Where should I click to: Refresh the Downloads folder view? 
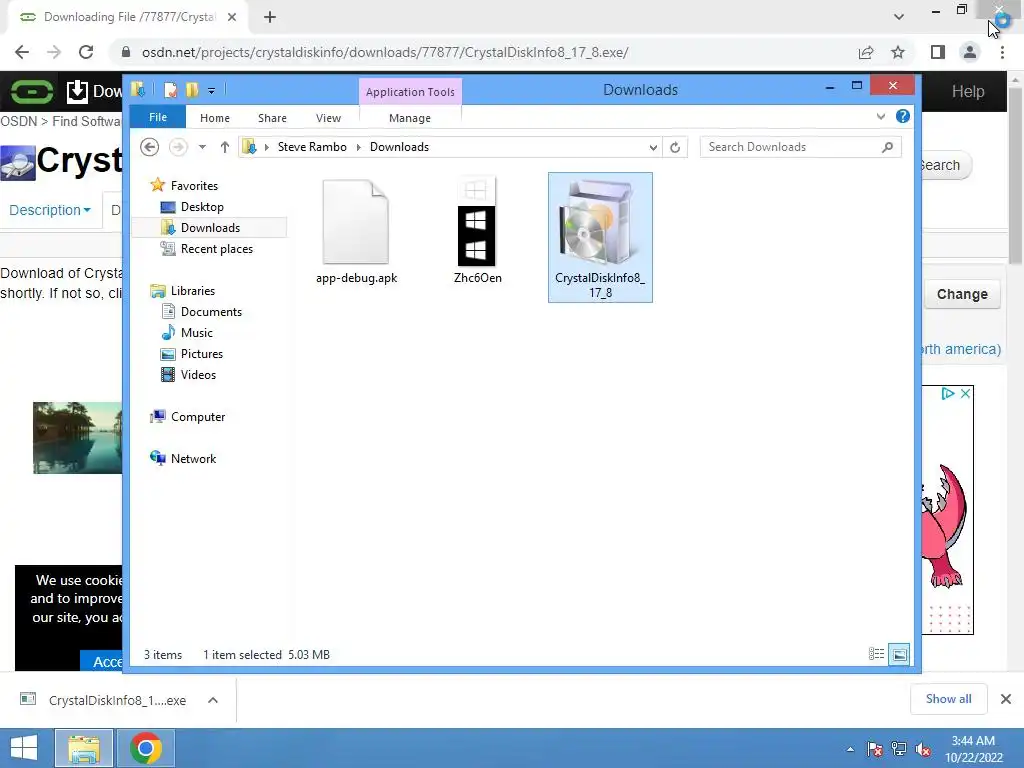[x=675, y=147]
